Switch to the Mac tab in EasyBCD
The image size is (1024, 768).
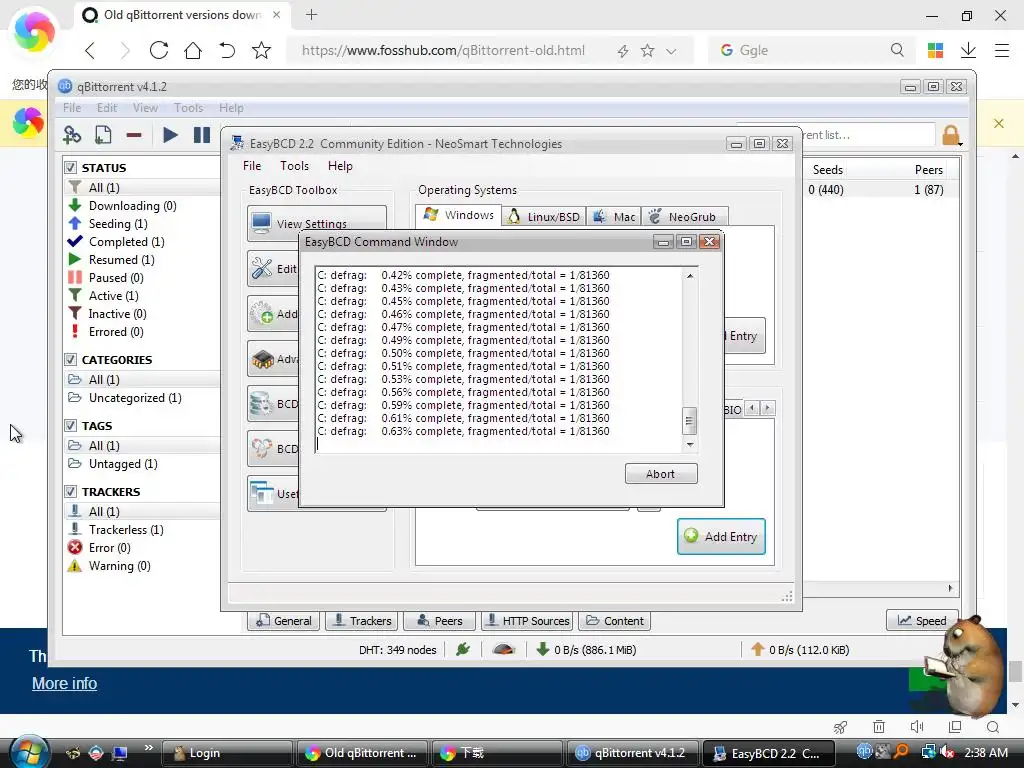[x=614, y=216]
